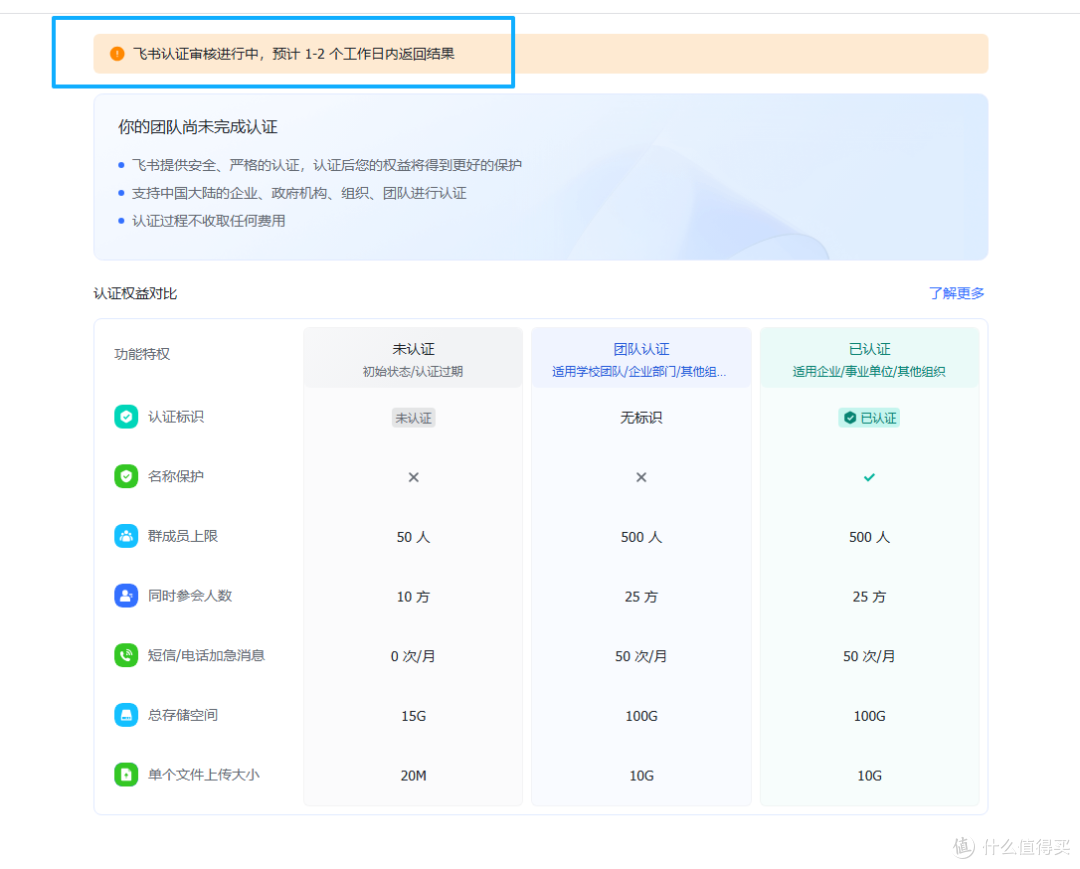Click 50 次/月 in the 团队认证 column
This screenshot has height=869, width=1080.
[x=641, y=656]
